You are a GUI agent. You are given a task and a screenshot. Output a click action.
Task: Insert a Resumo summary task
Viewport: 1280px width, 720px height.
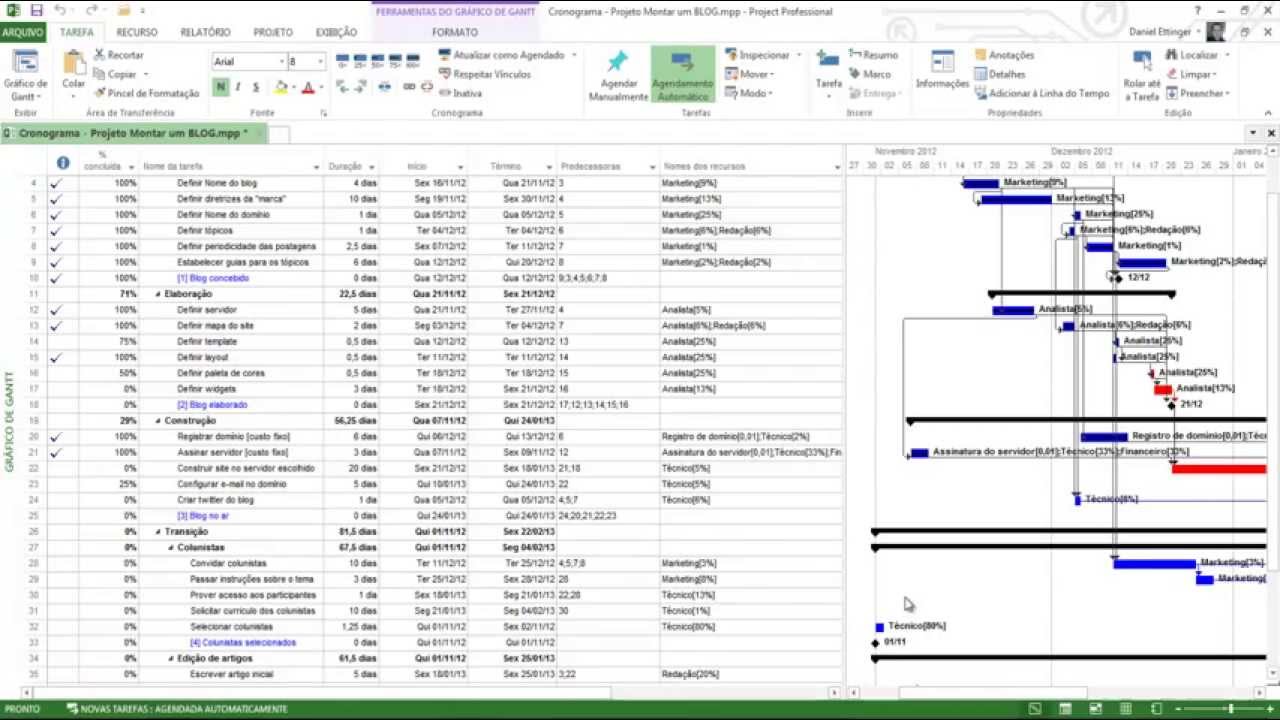click(x=872, y=55)
